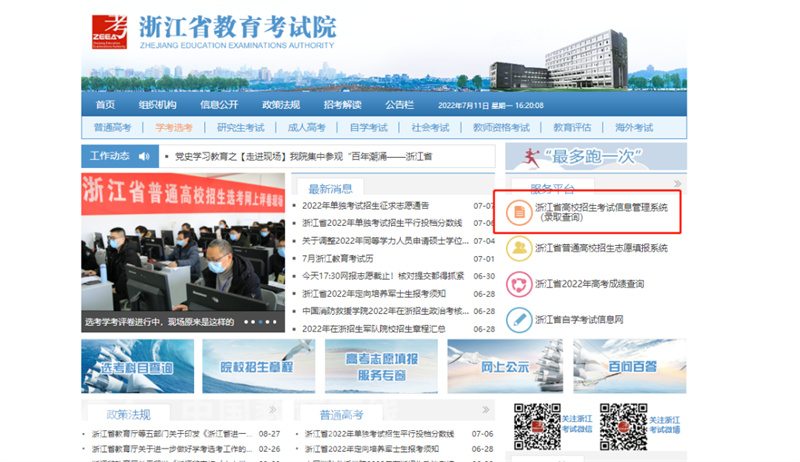Click the 关注浙江考试微博 QR code
The height and width of the screenshot is (462, 800).
coord(623,426)
